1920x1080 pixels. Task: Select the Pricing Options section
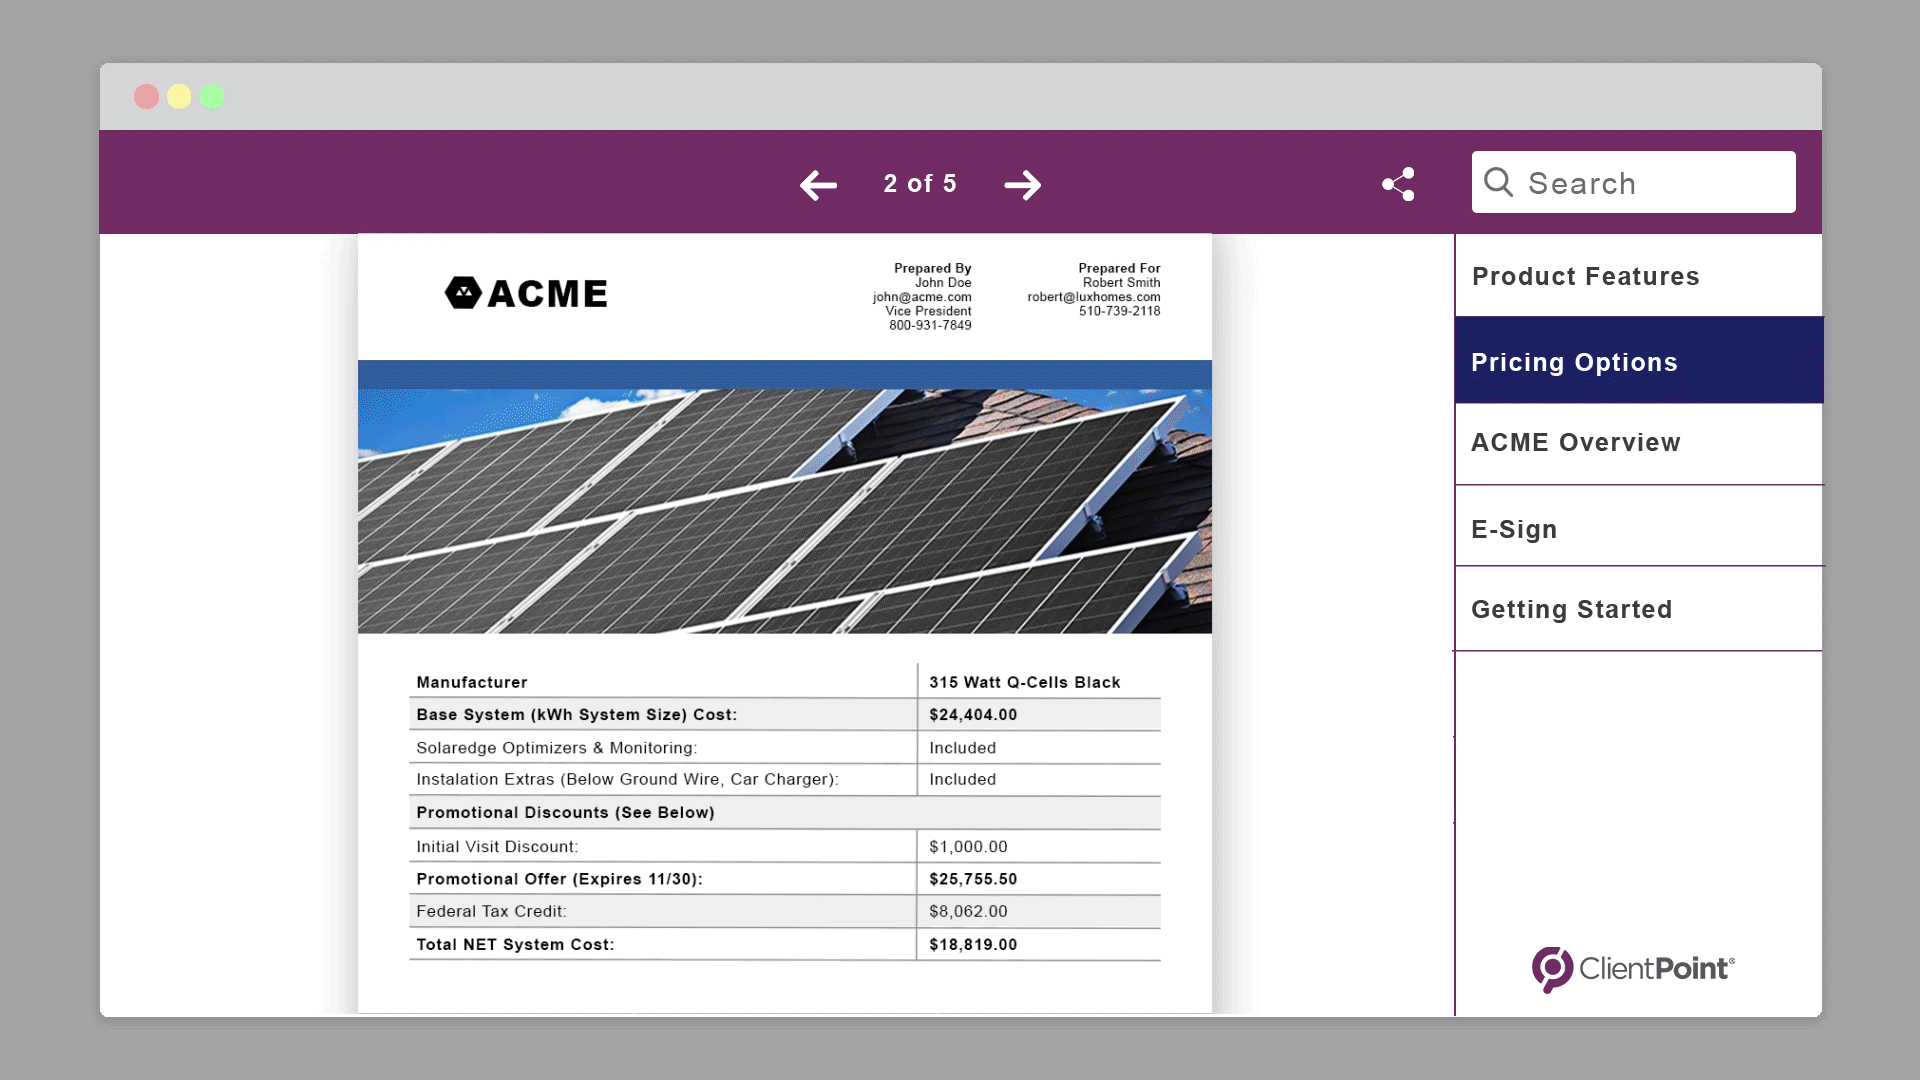click(x=1574, y=362)
